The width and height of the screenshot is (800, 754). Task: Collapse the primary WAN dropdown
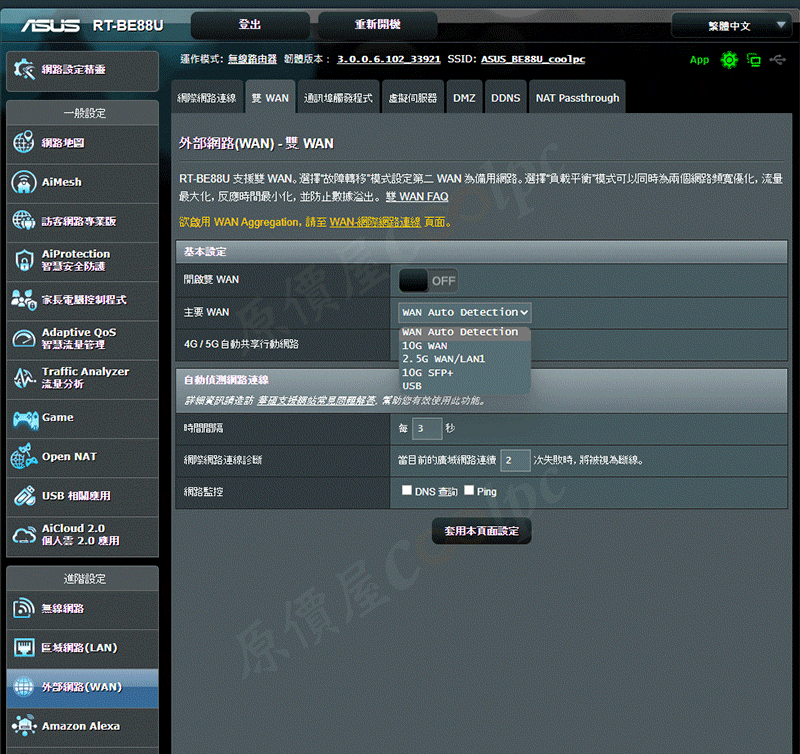click(464, 312)
